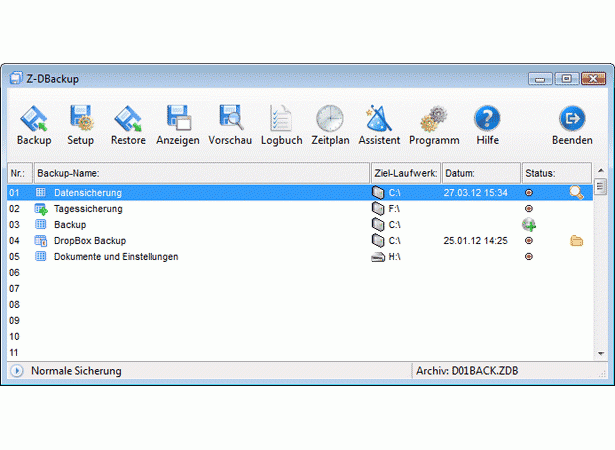Click the vertical scrollbar thumb

click(600, 187)
